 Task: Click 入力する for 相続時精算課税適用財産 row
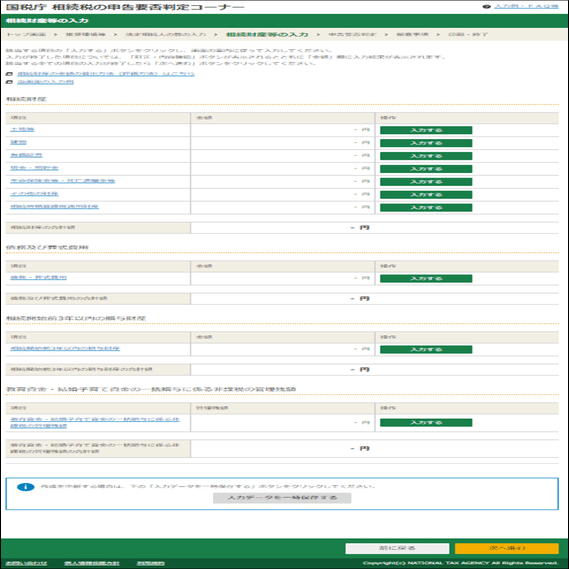coord(426,208)
